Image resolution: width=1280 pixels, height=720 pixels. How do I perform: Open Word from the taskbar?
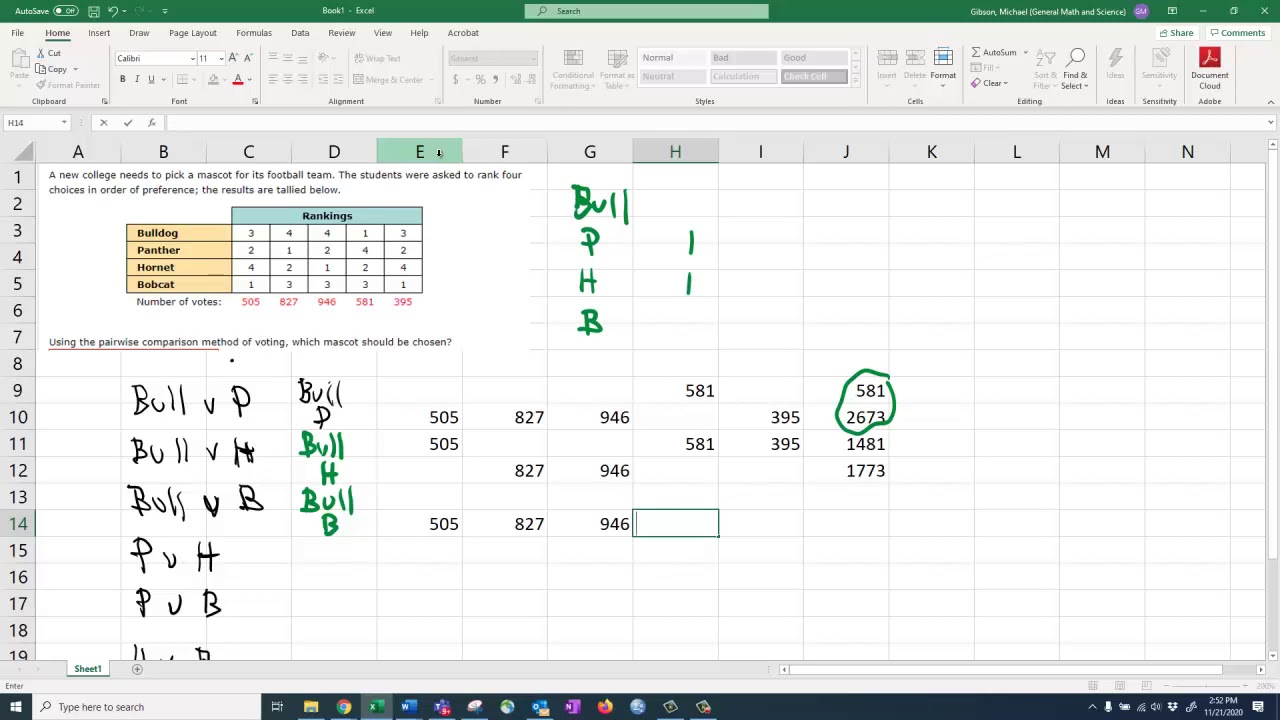(x=408, y=707)
